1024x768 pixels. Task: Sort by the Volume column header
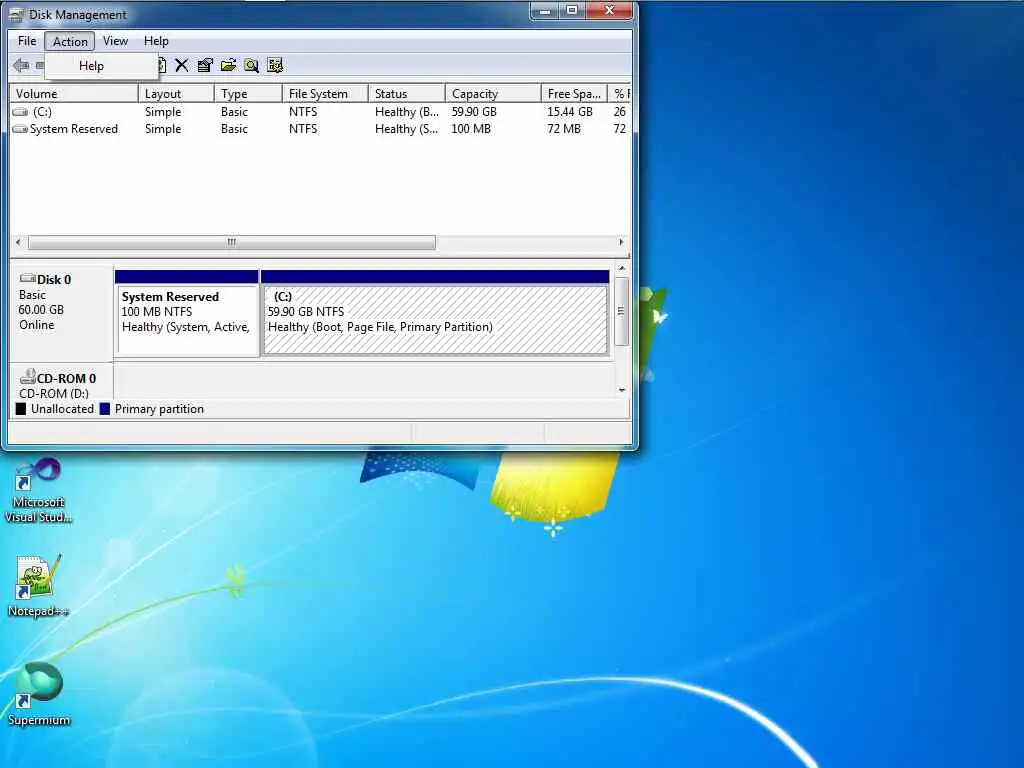pyautogui.click(x=73, y=94)
